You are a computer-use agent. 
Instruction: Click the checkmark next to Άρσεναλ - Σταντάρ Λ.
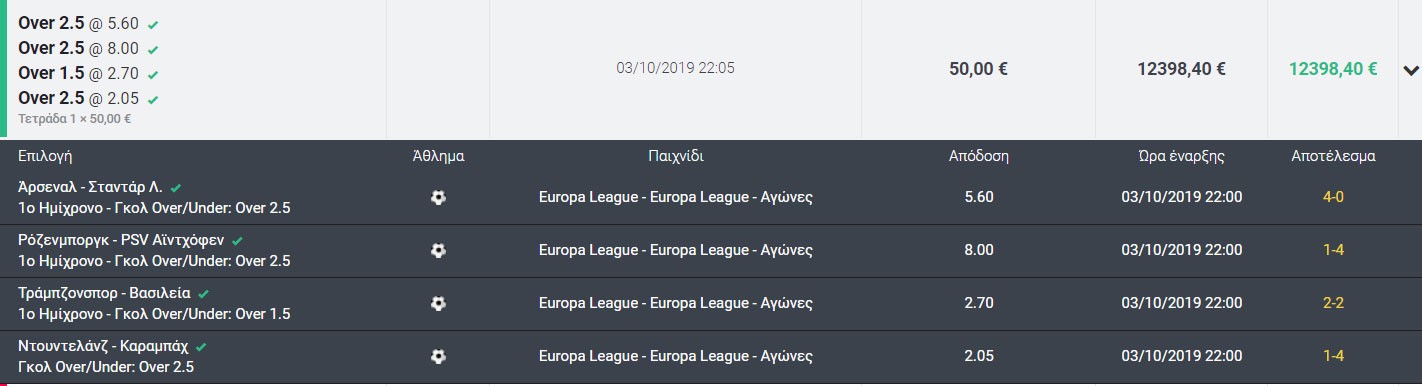pyautogui.click(x=176, y=187)
